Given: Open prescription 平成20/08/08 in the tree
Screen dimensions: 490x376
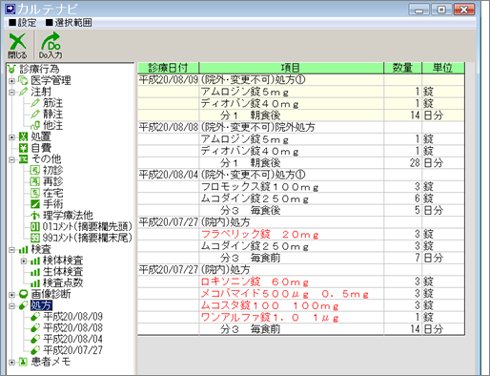Looking at the screenshot, I should point(73,328).
